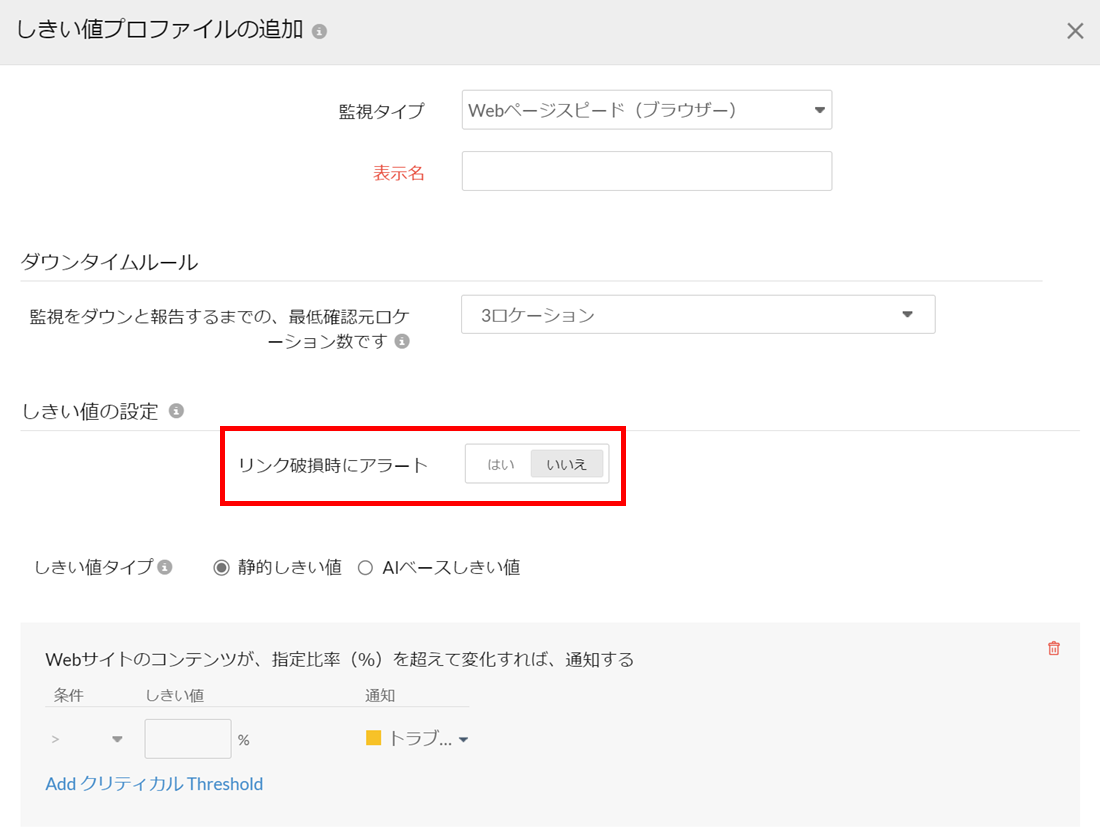Open the 3ロケーション dropdown

pyautogui.click(x=698, y=315)
